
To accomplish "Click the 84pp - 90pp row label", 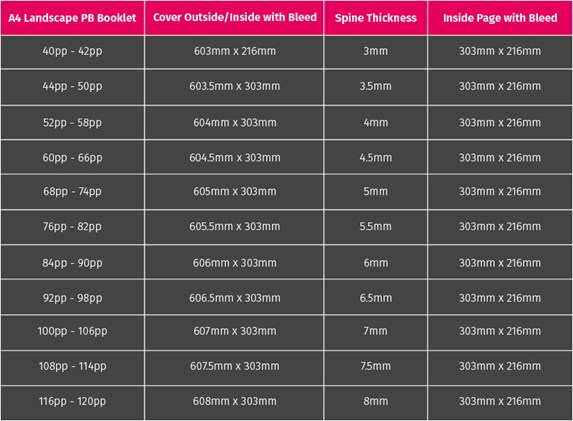I will click(72, 263).
